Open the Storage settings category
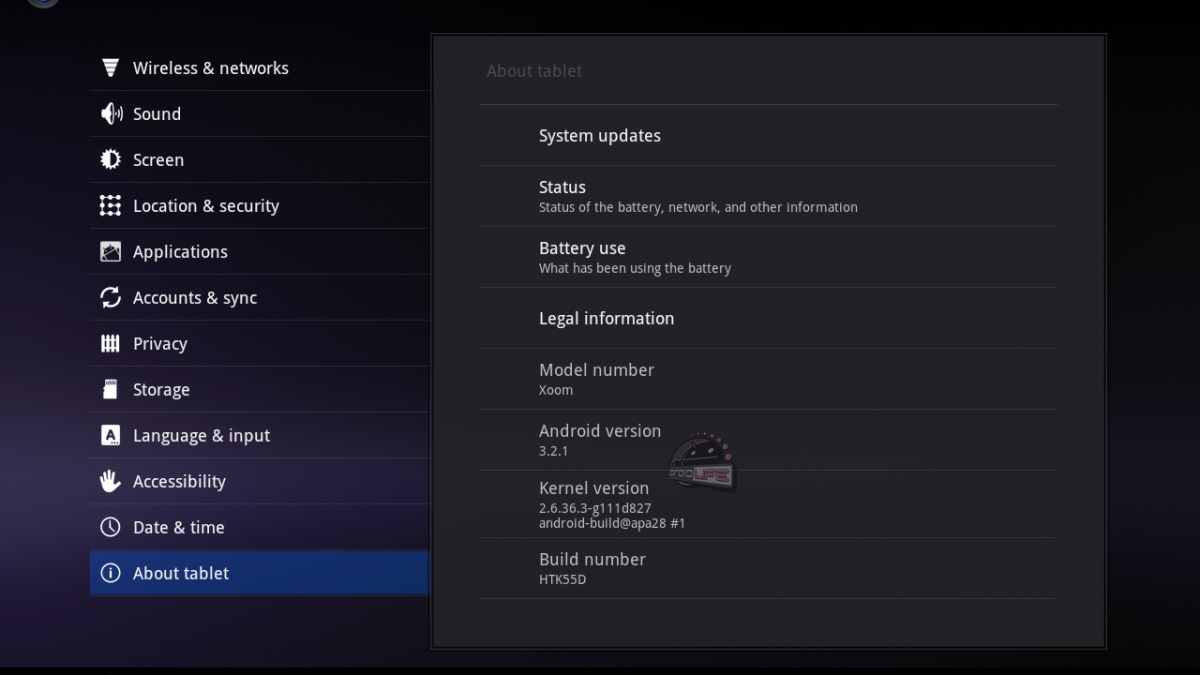Image resolution: width=1200 pixels, height=675 pixels. [x=258, y=390]
